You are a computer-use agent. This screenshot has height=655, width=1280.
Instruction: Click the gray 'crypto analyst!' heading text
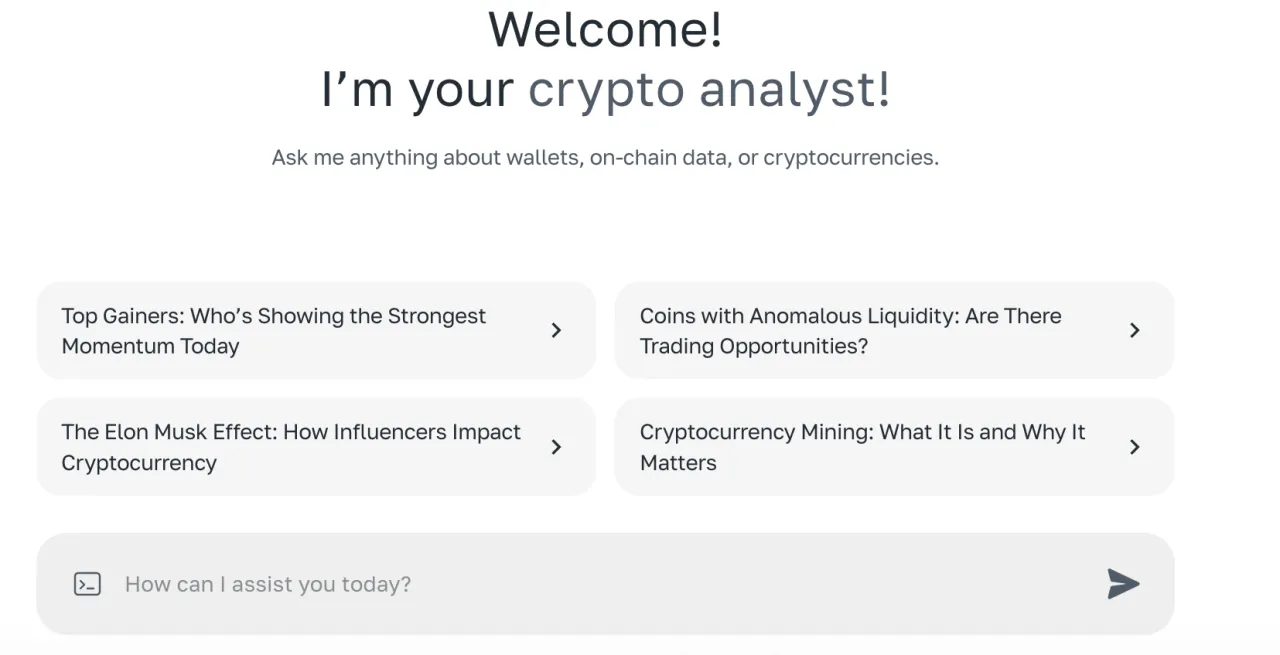708,89
